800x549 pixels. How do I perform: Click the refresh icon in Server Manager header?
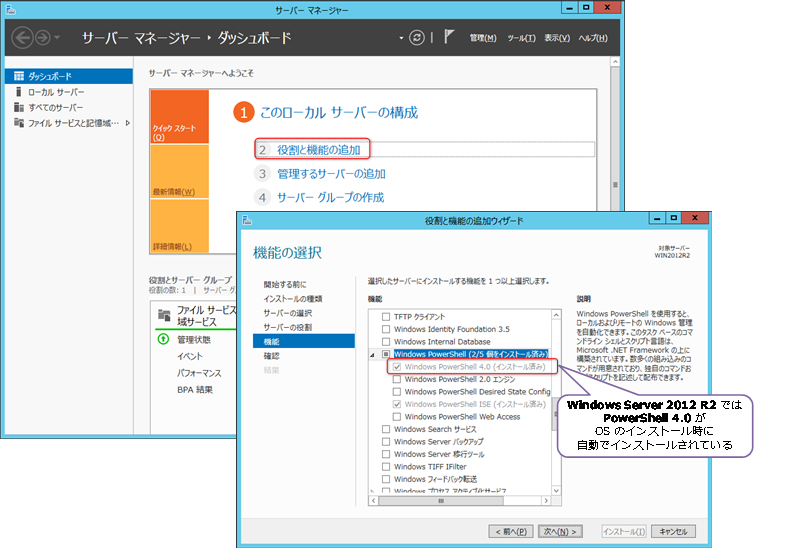(417, 38)
